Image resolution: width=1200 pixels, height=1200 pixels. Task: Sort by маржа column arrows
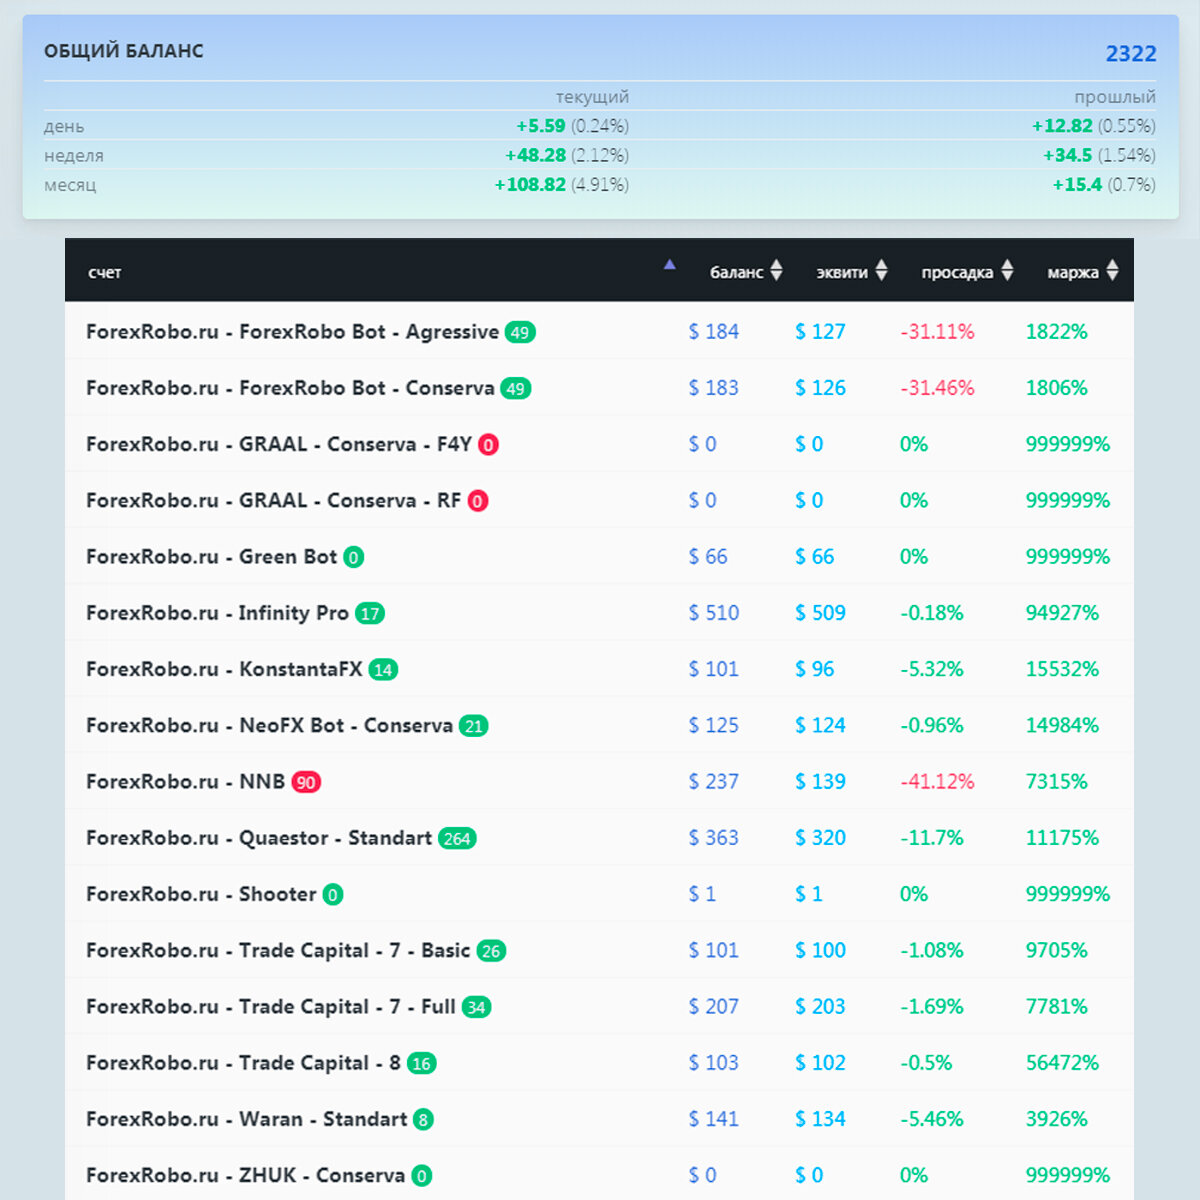tap(1112, 271)
